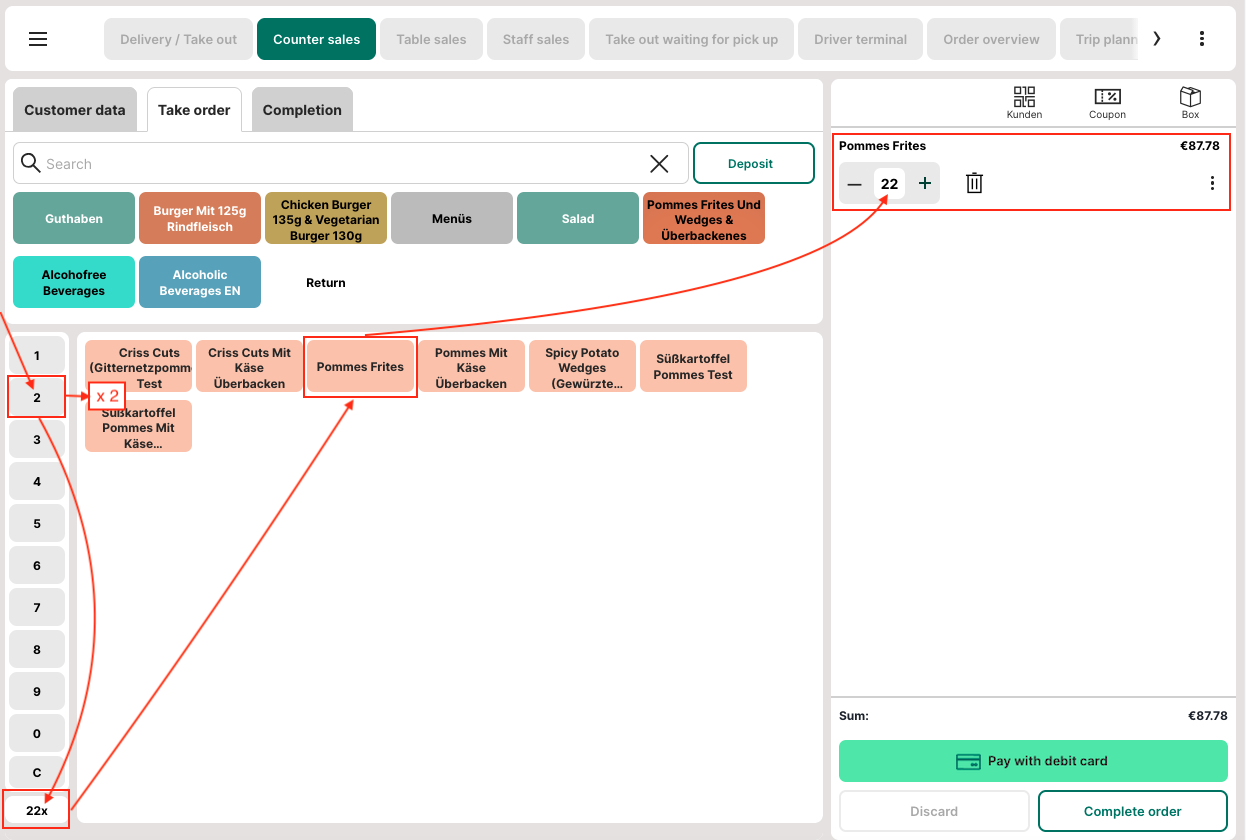Image resolution: width=1246 pixels, height=840 pixels.
Task: Open the Completion tab
Action: [302, 110]
